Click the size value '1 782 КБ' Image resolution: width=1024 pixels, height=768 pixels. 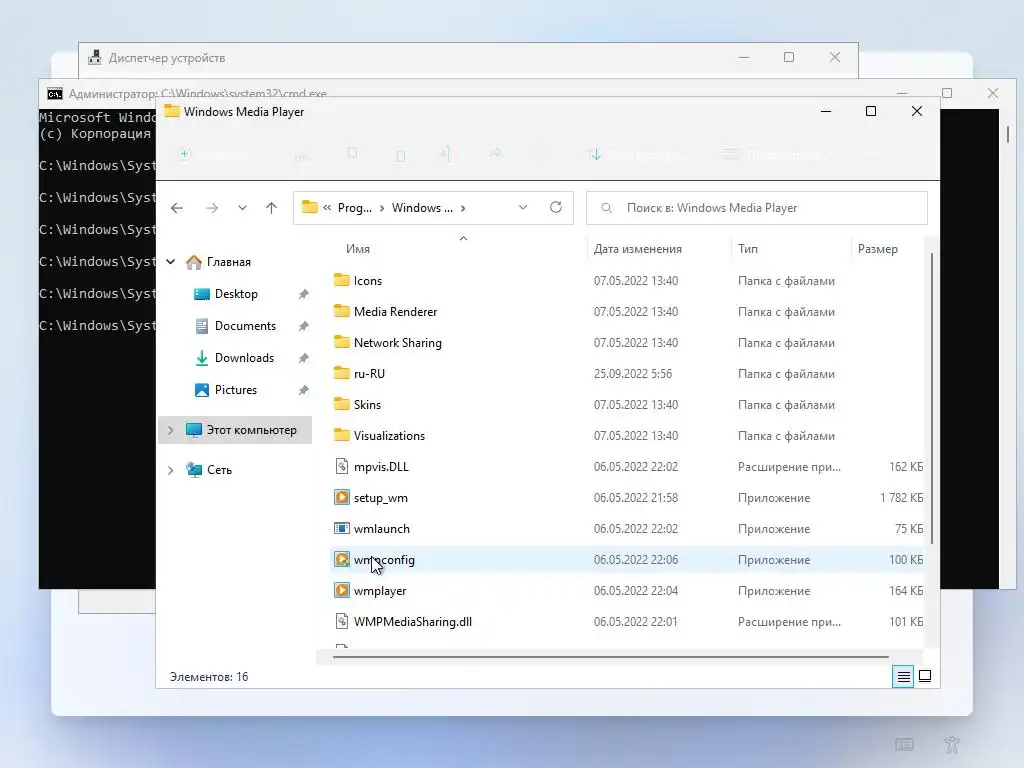point(901,498)
